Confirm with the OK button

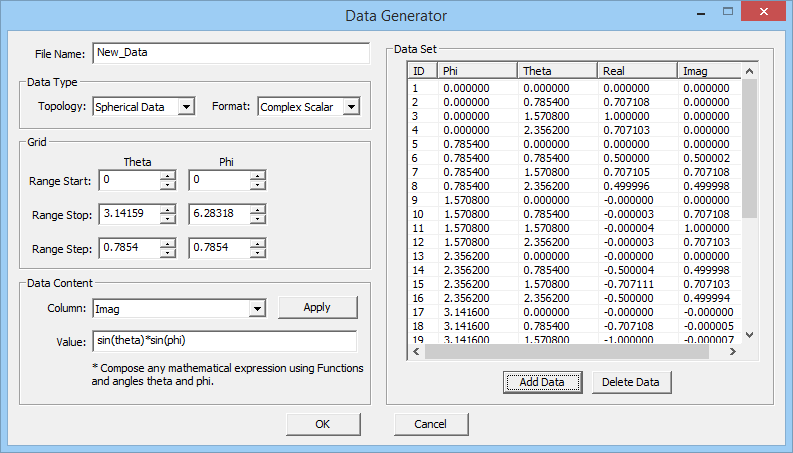click(323, 424)
